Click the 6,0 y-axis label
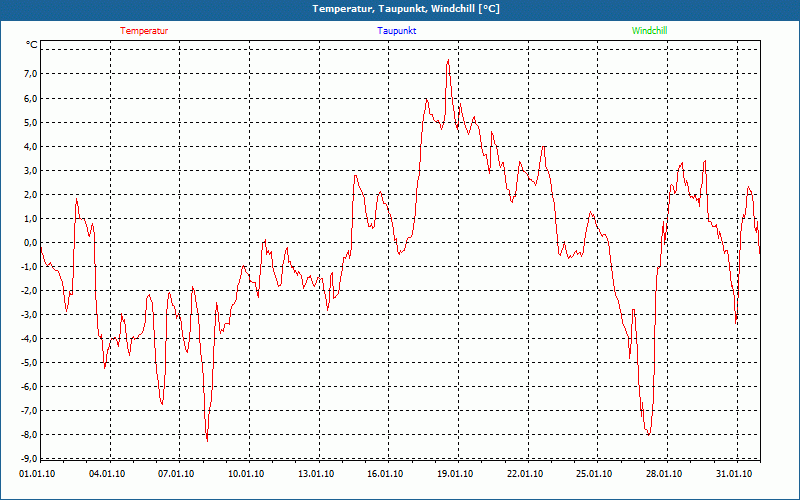Viewport: 800px width, 500px height. (31, 98)
